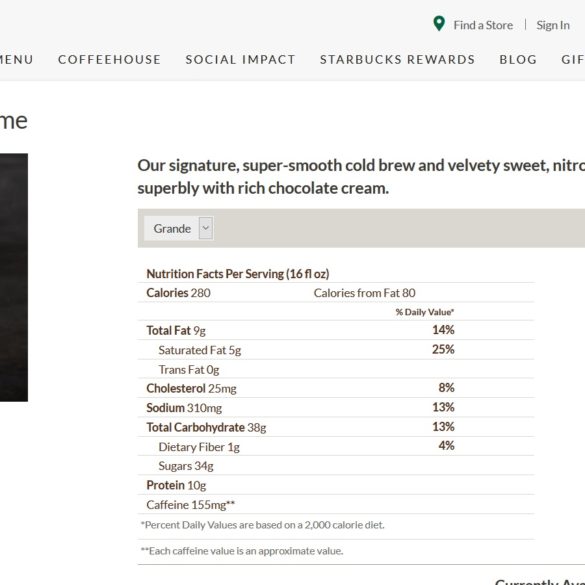Click the Caffeine 155mg row
Viewport: 585px width, 585px height.
coord(336,504)
